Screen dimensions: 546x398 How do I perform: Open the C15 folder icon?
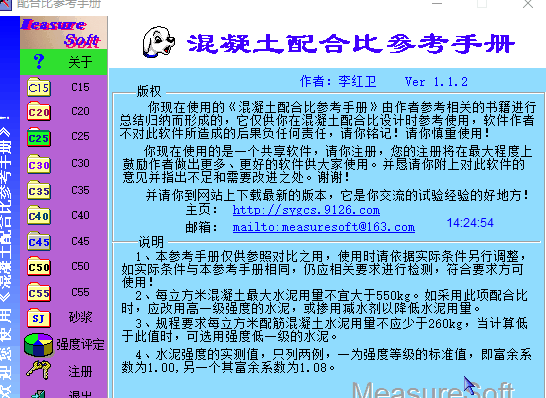pos(39,87)
